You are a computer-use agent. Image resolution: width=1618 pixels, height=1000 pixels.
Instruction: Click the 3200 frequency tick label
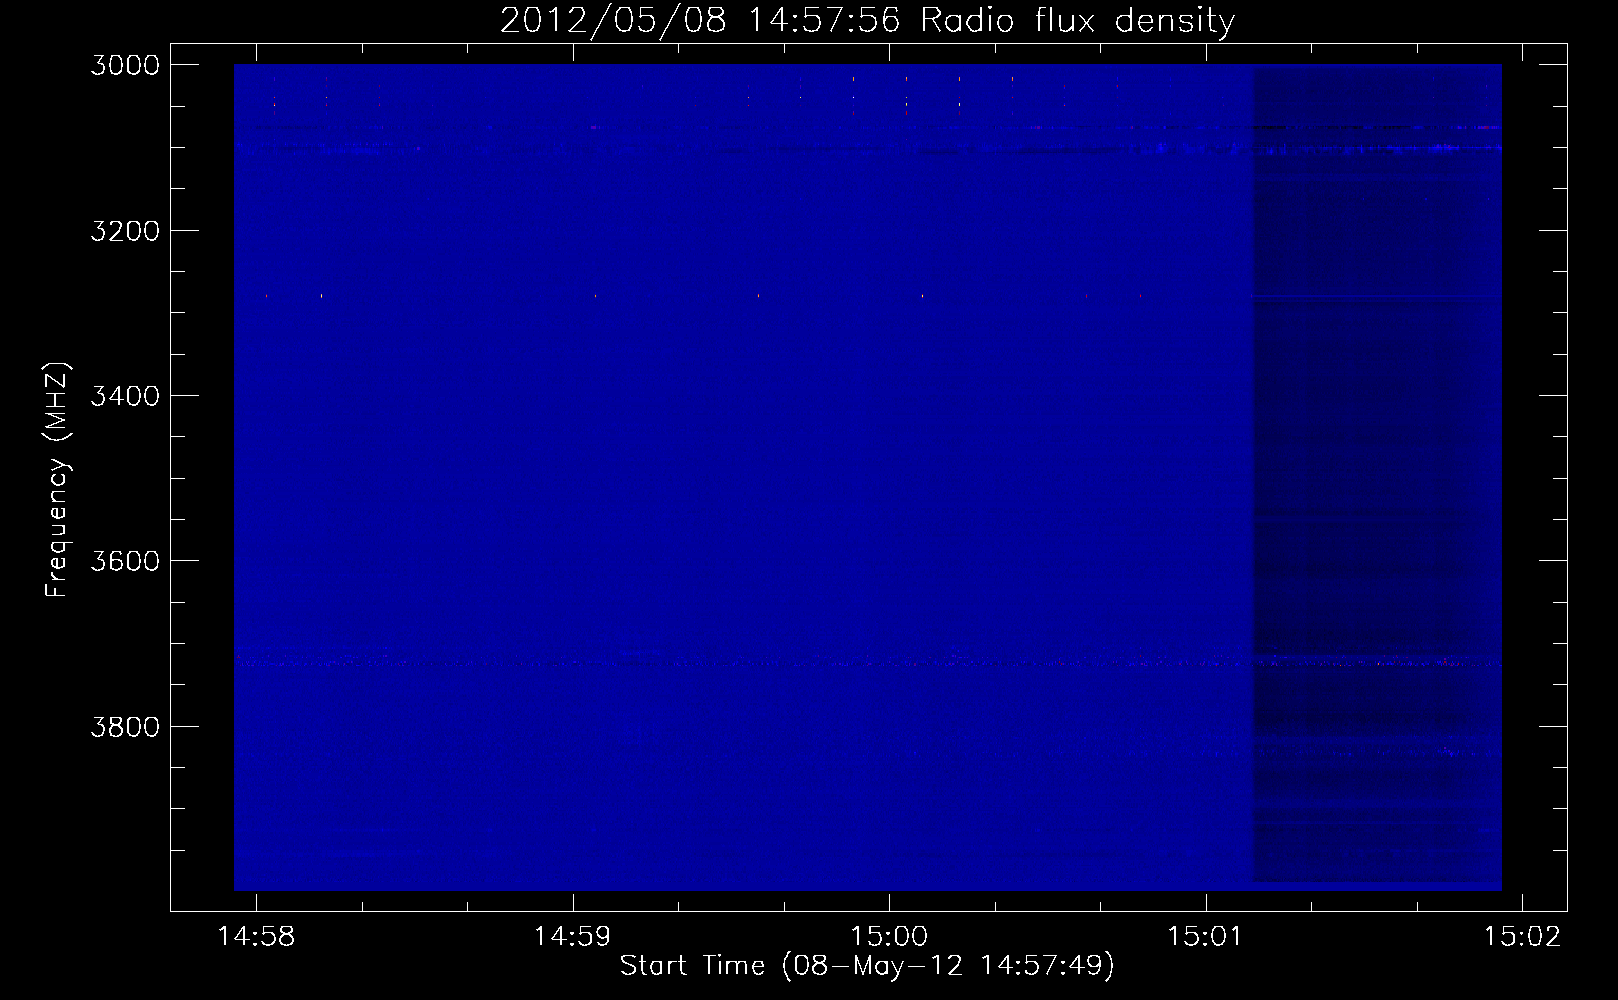[x=125, y=231]
